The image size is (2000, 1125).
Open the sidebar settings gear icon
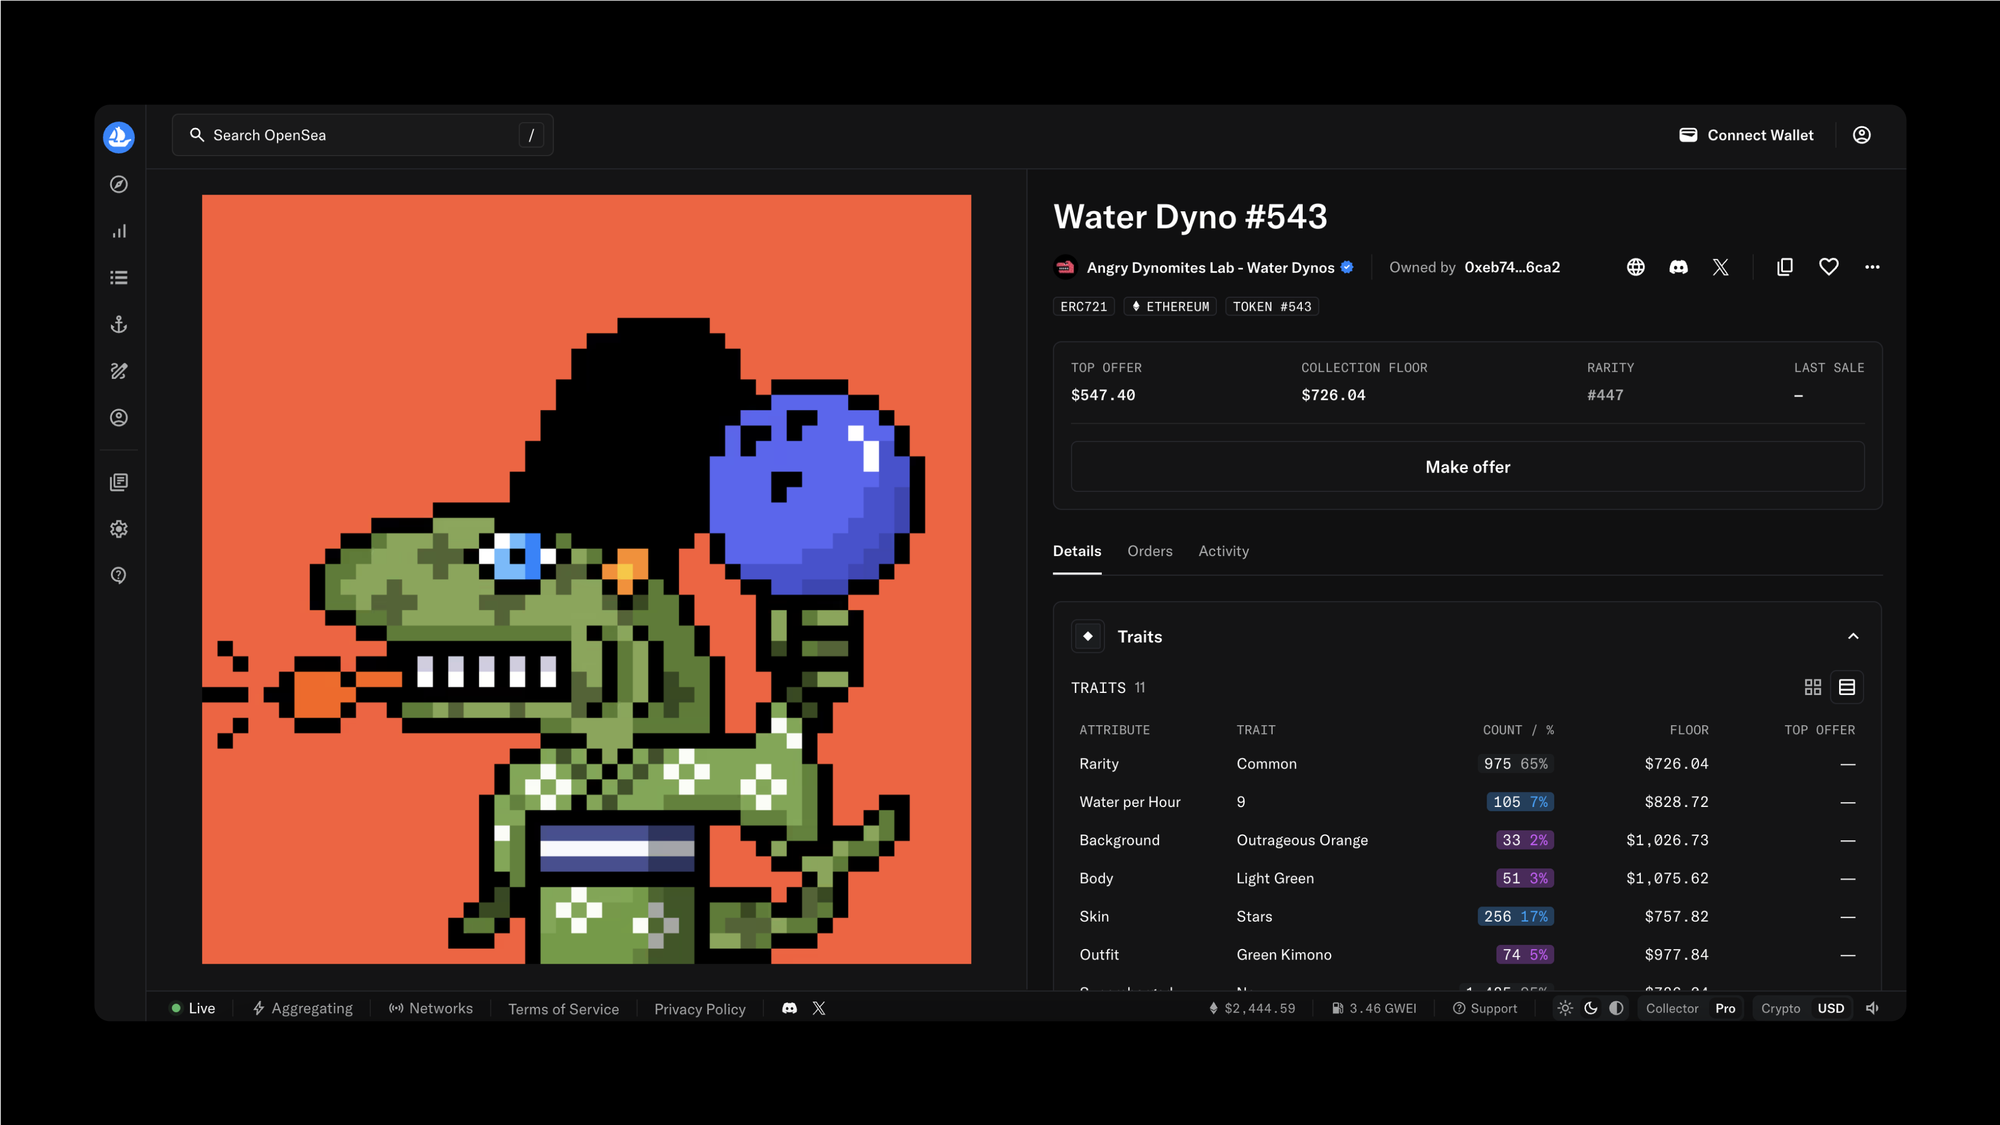coord(119,529)
